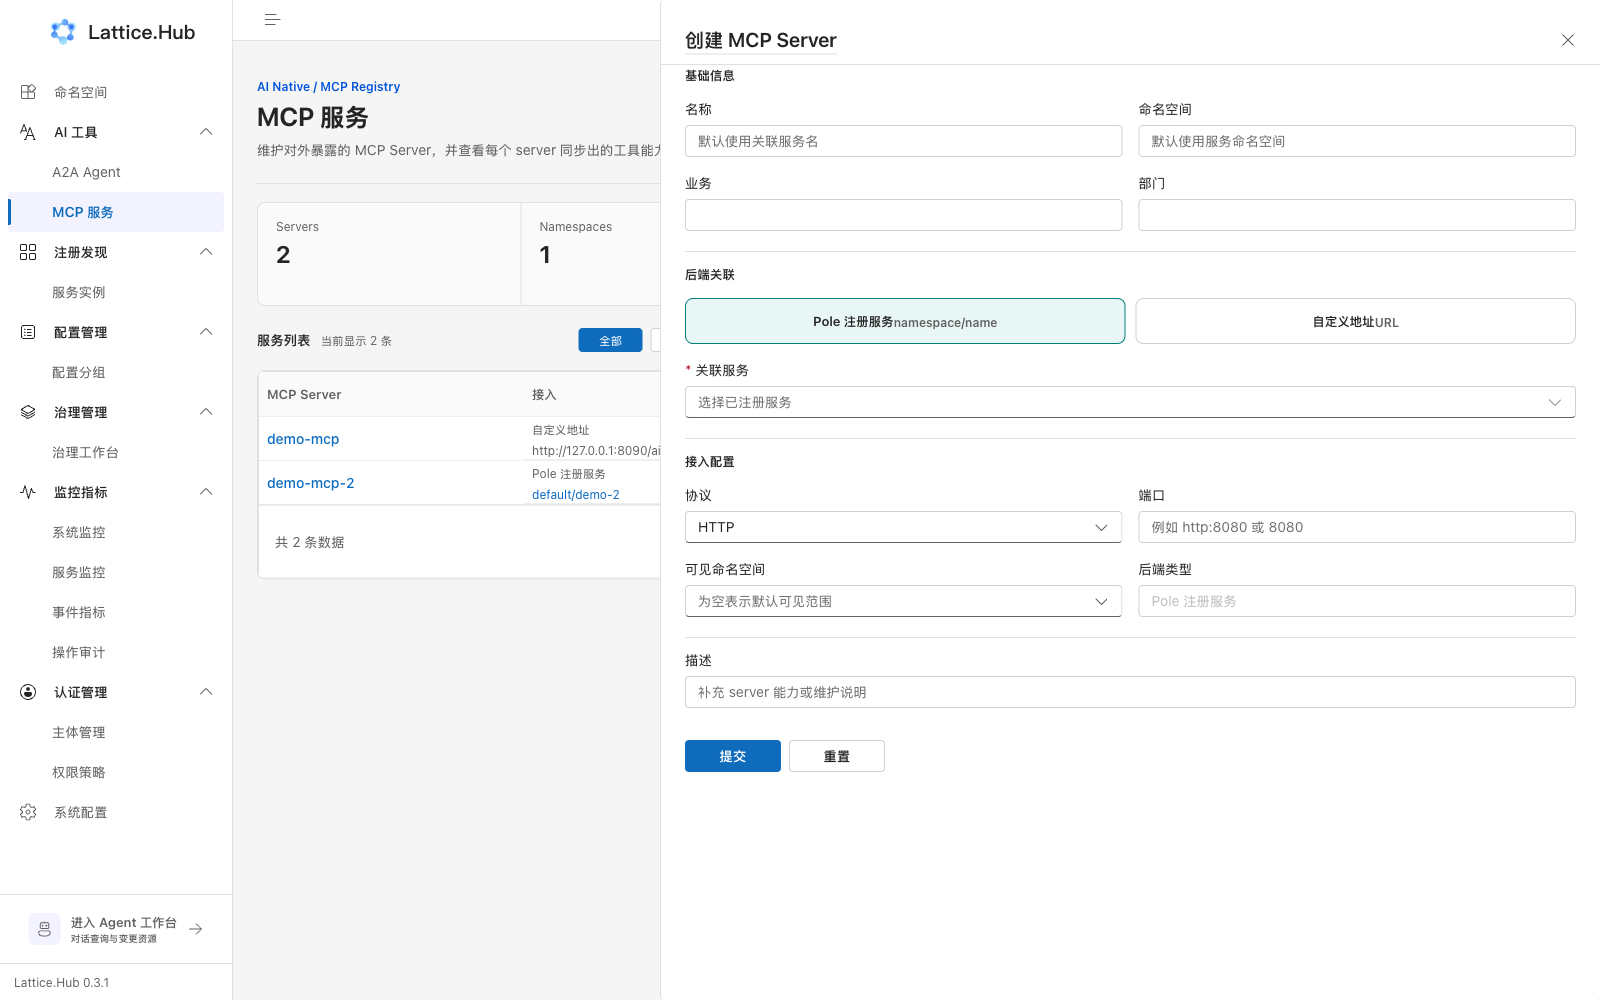Screen dimensions: 1600x1000
Task: Collapse the 监控指标 menu group
Action: pyautogui.click(x=206, y=492)
